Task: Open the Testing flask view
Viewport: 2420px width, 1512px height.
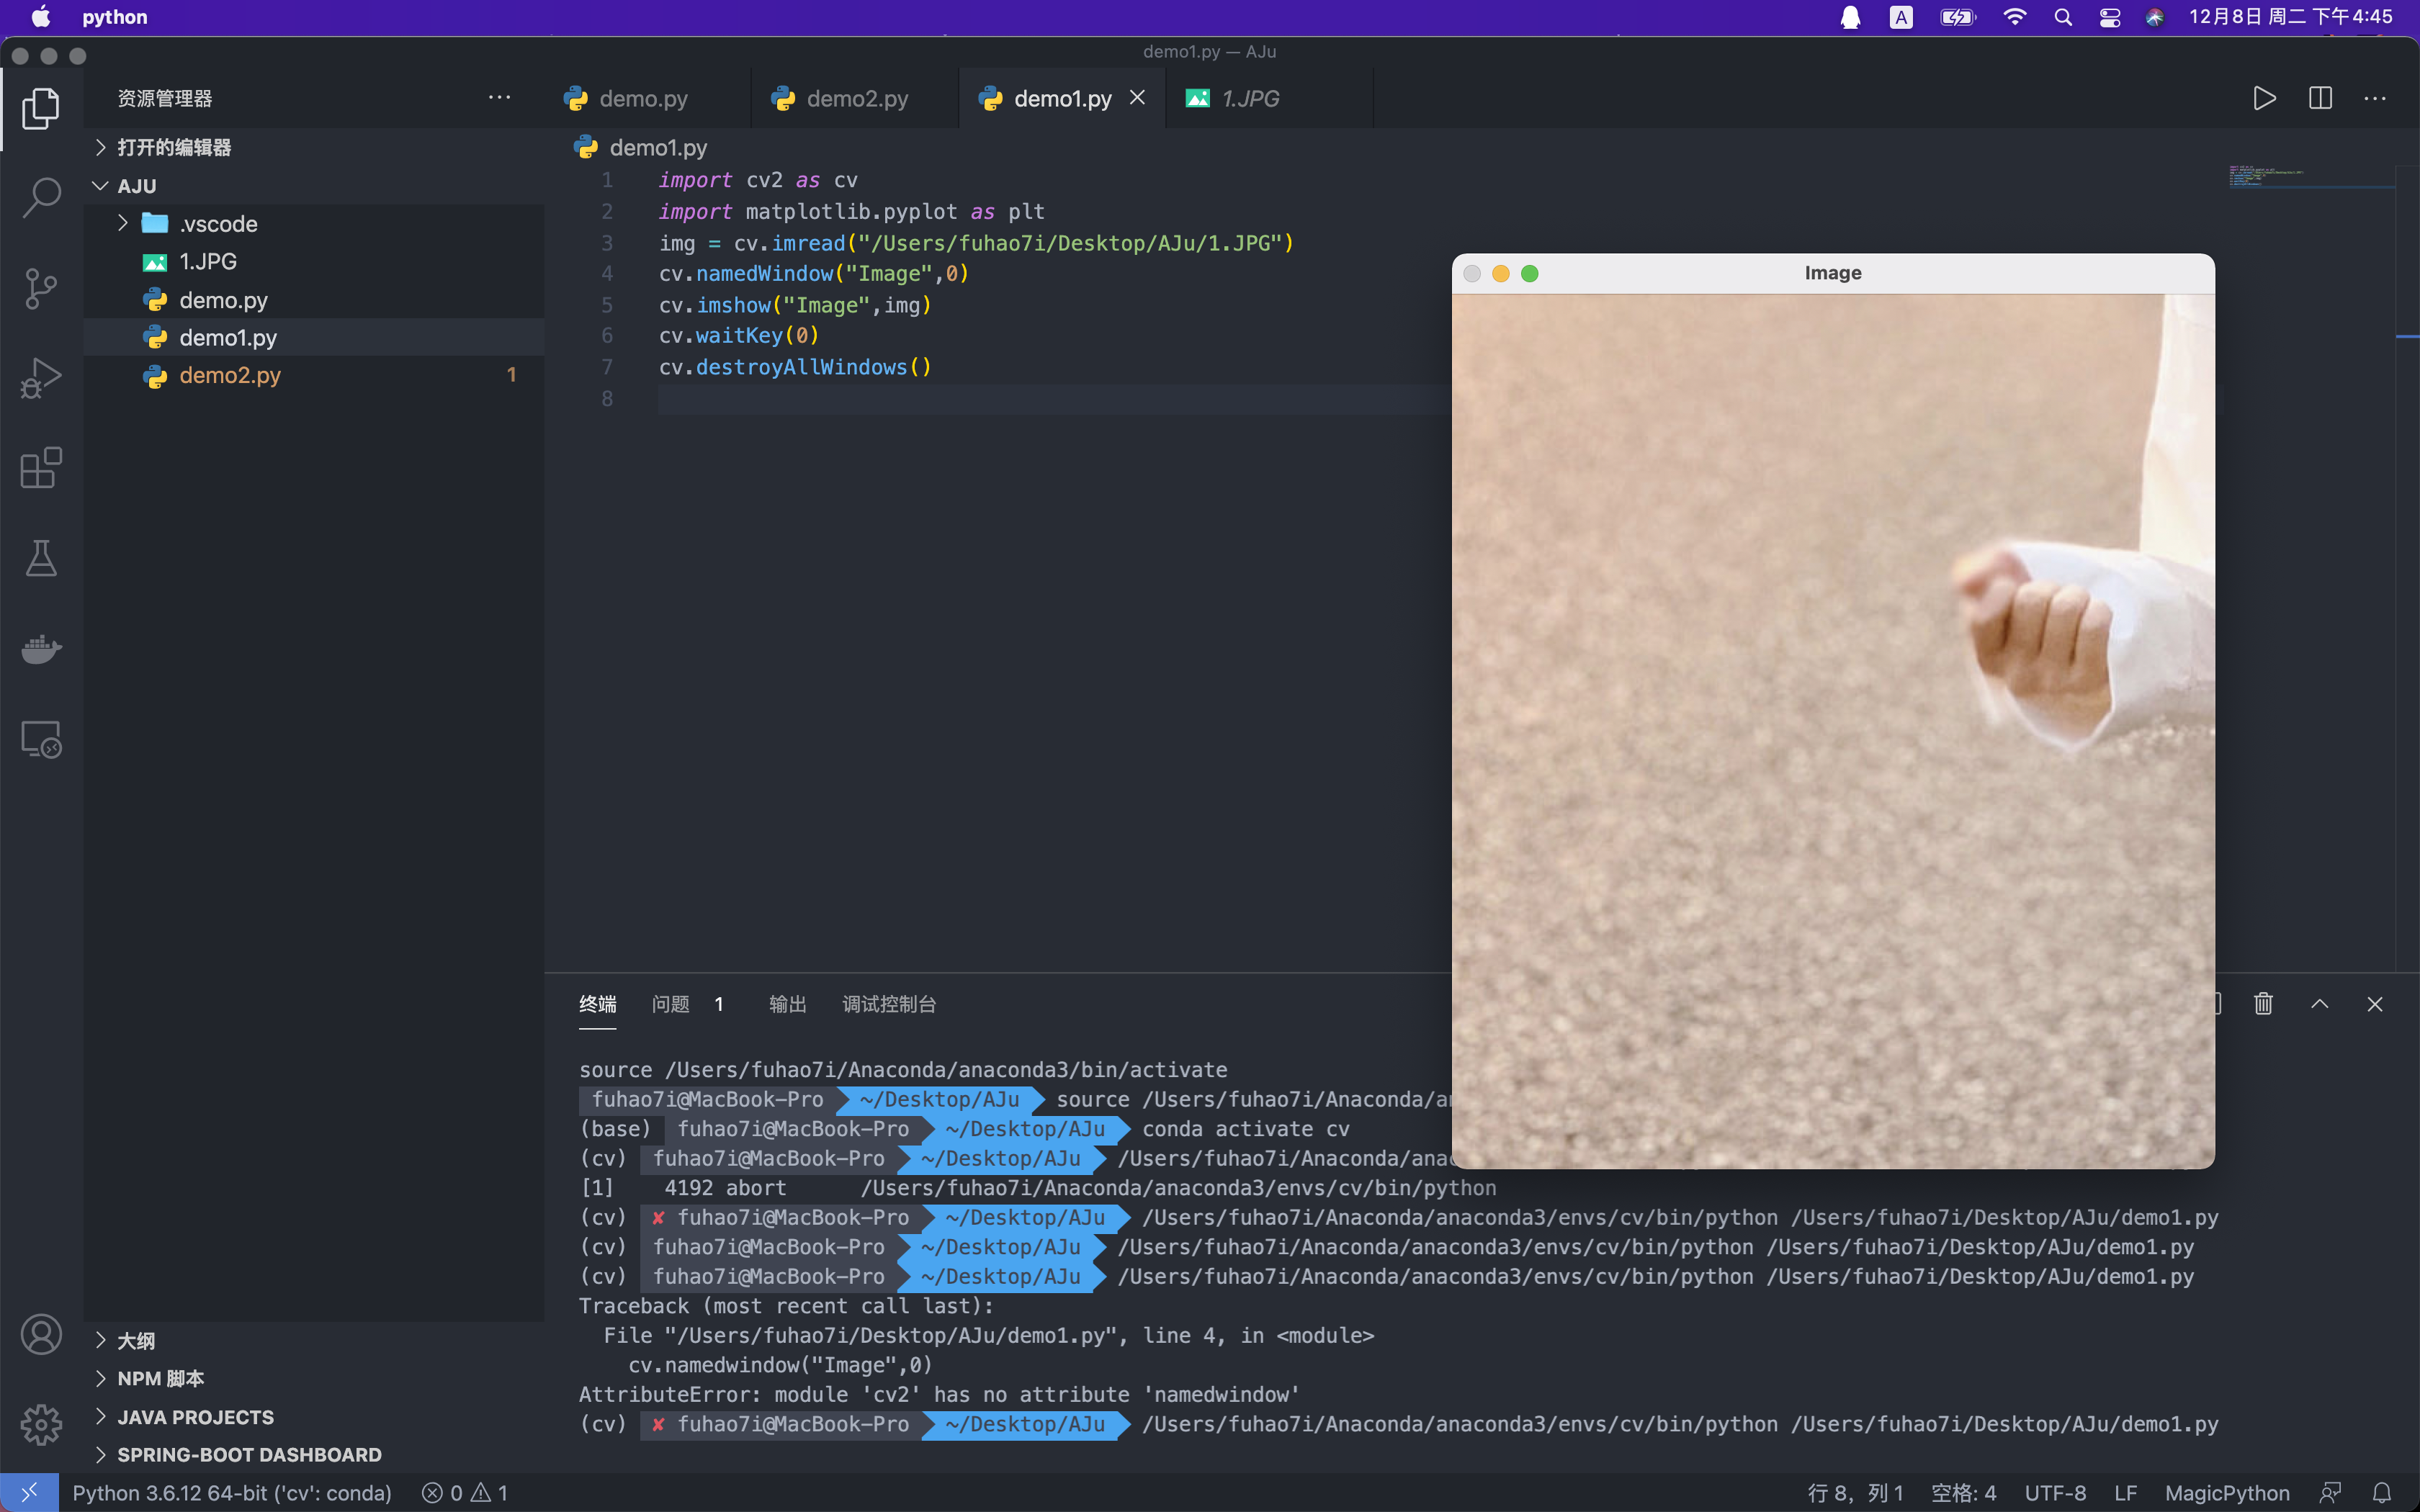Action: 41,558
